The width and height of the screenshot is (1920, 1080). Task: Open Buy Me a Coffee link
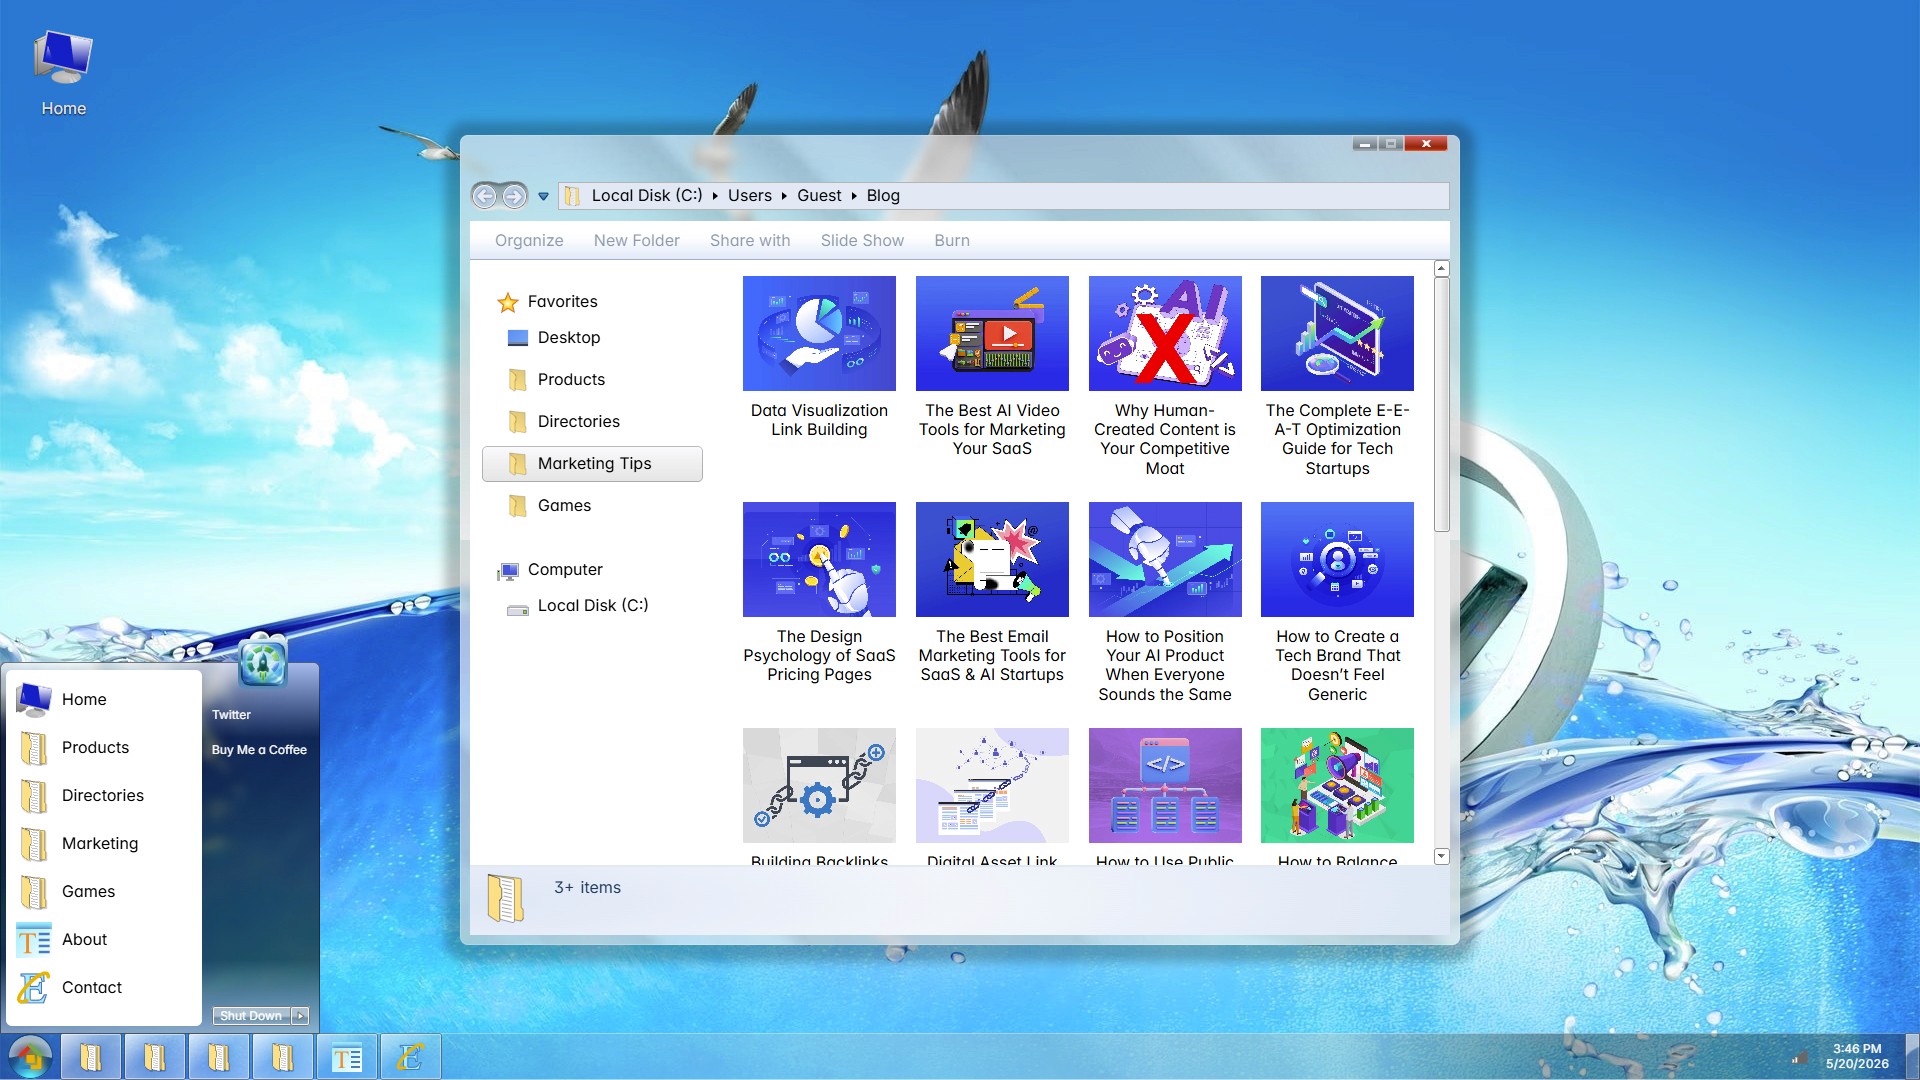(x=259, y=750)
